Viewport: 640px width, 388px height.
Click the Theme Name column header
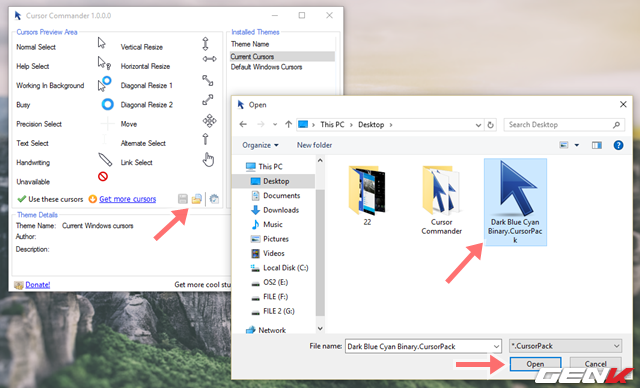[250, 44]
